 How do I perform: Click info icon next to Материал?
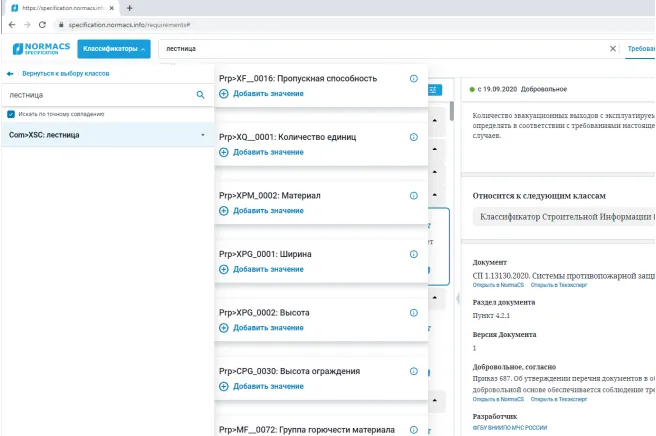(x=414, y=196)
